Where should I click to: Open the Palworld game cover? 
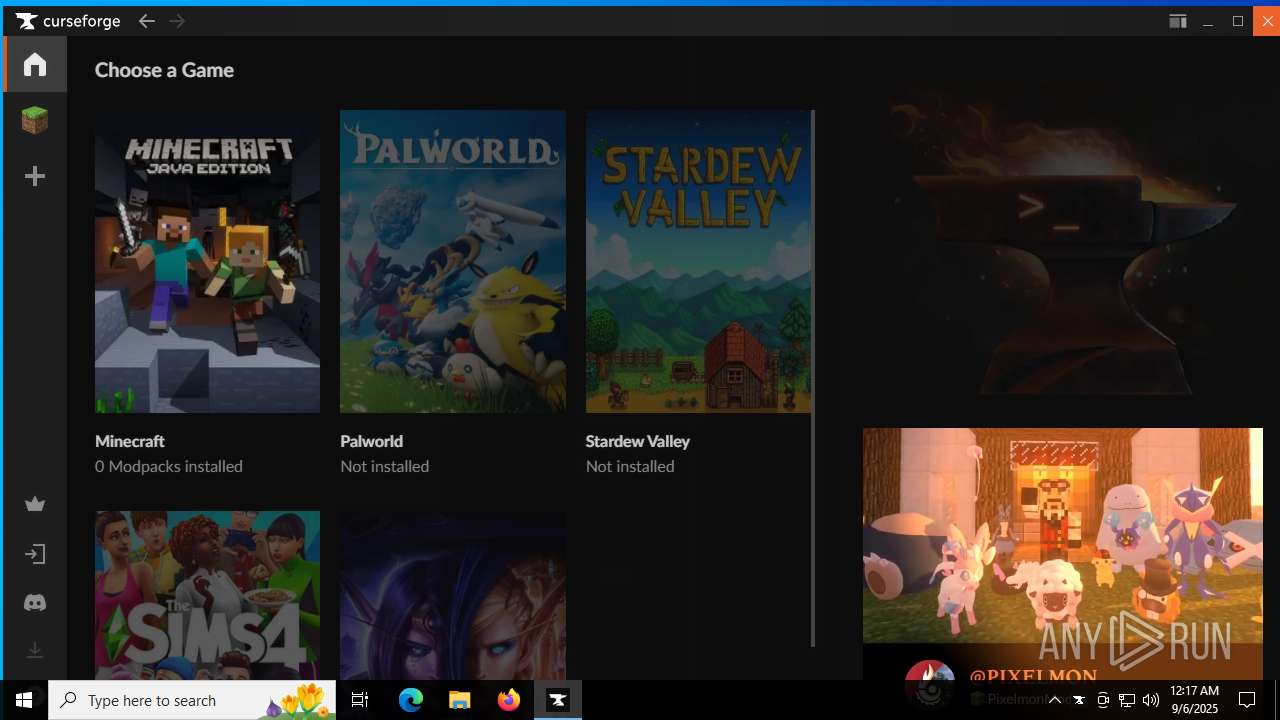(x=453, y=261)
